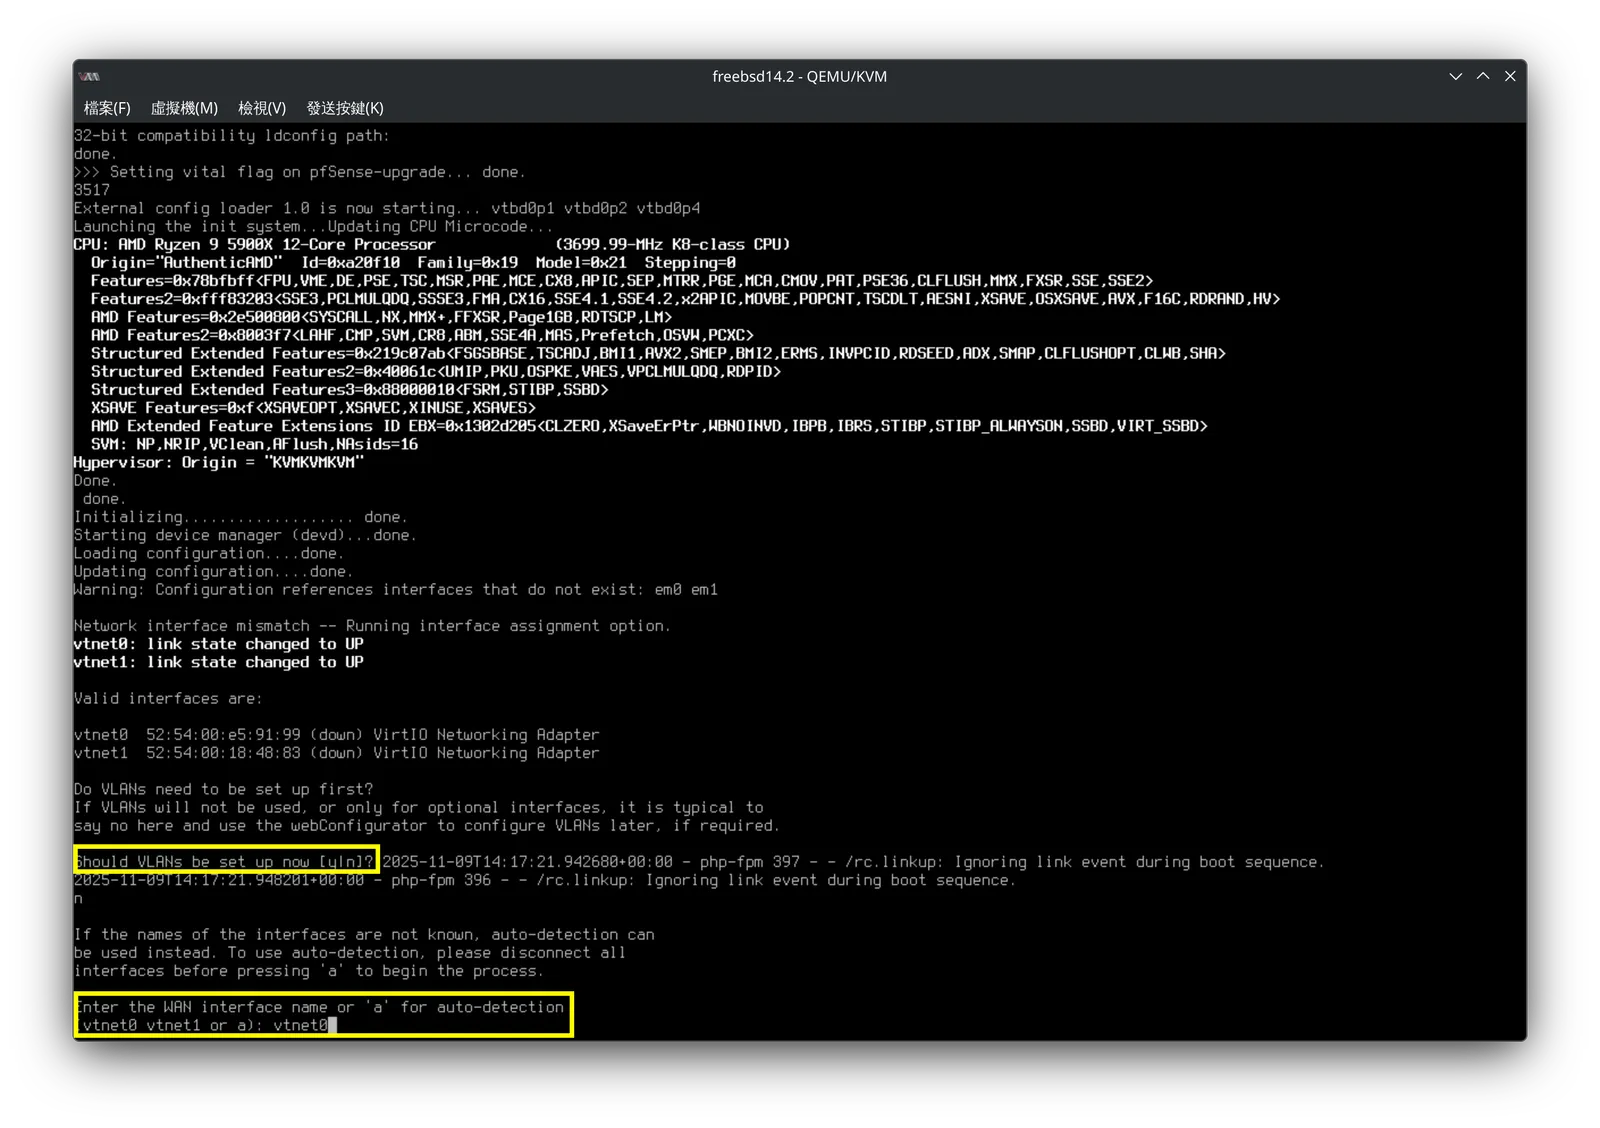Click '32-bit compatibility ldconfig path:' line
Screen dimensions: 1600x1128
click(x=231, y=135)
